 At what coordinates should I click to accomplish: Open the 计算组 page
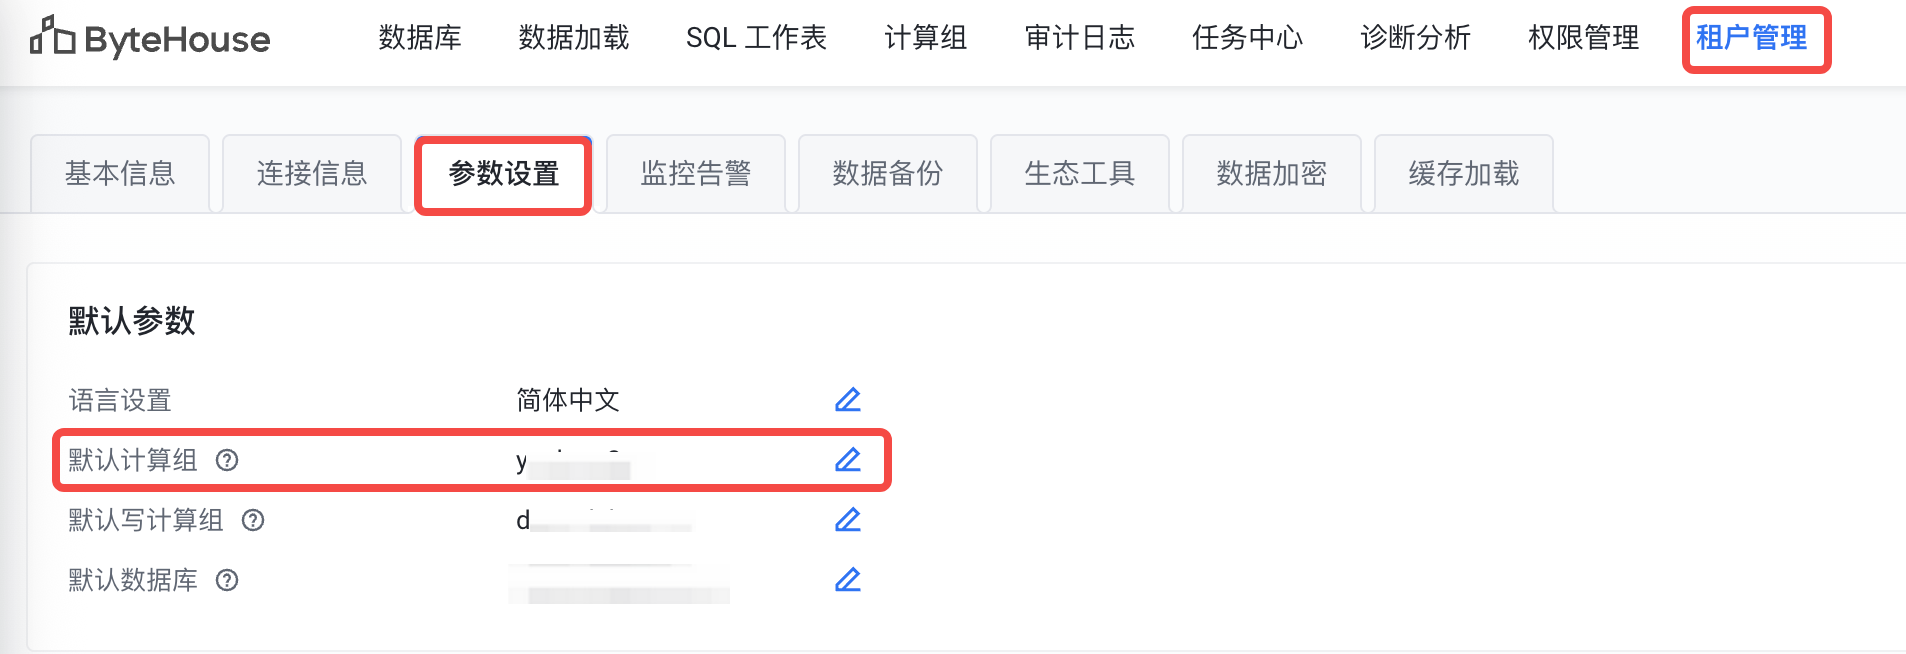click(926, 38)
